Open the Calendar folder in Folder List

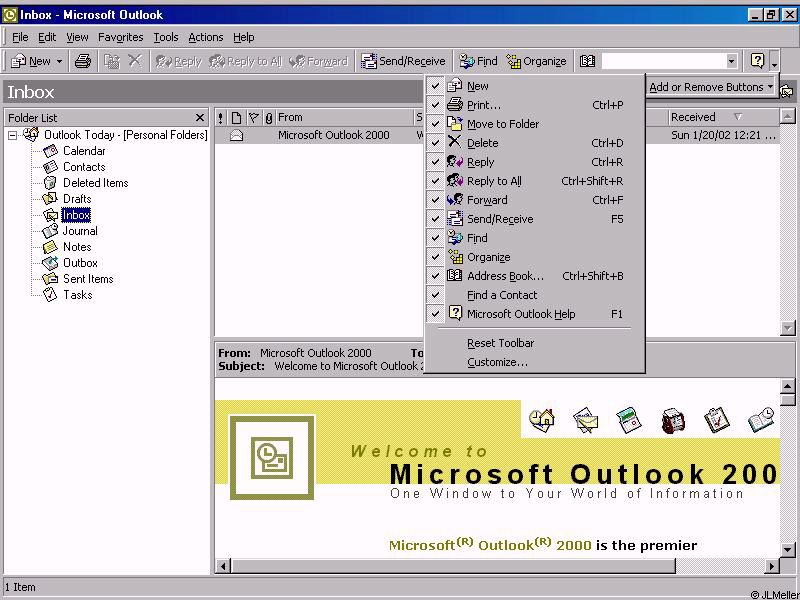(x=84, y=151)
